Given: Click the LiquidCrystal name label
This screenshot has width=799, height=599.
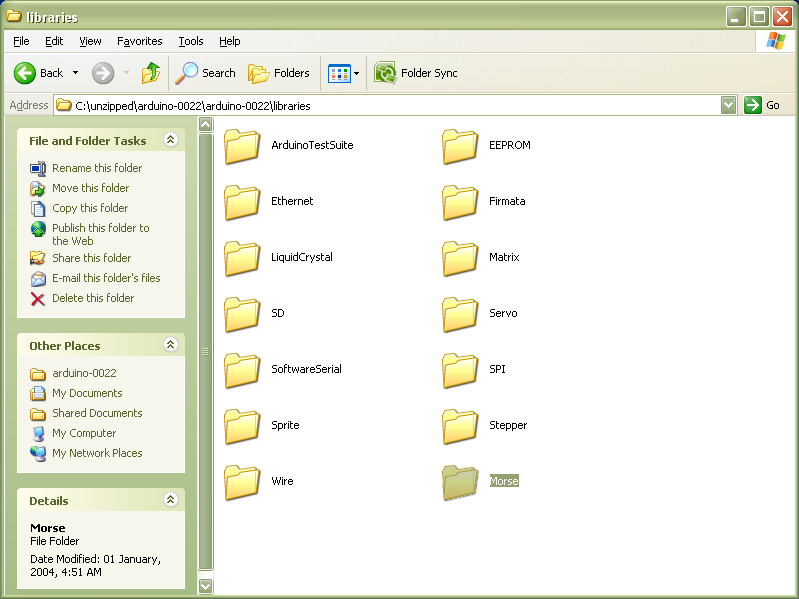Looking at the screenshot, I should [x=302, y=257].
